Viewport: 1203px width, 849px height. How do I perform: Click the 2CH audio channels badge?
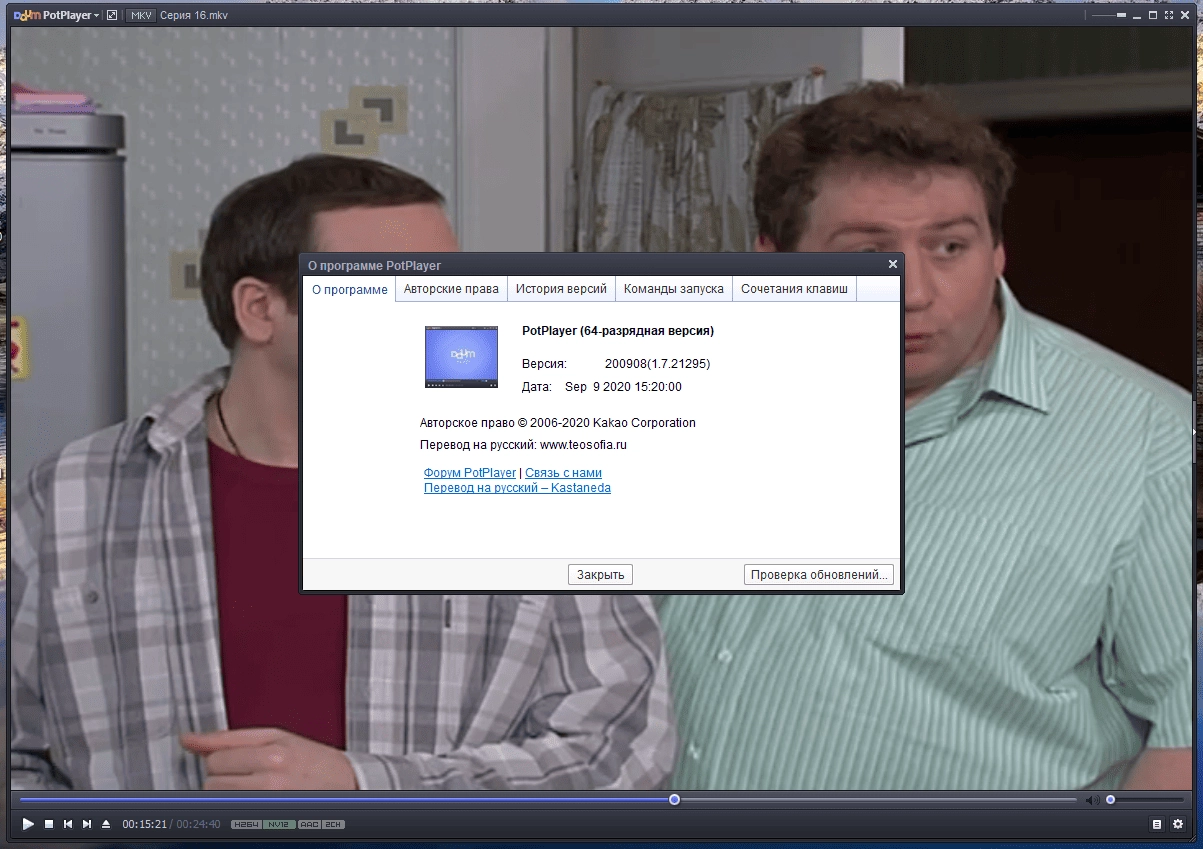click(334, 824)
